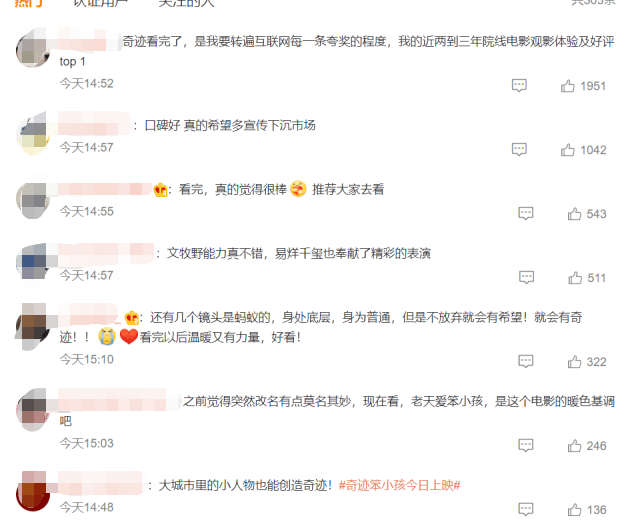Image resolution: width=634 pixels, height=522 pixels.
Task: Like the comment with 1951 likes
Action: click(568, 86)
